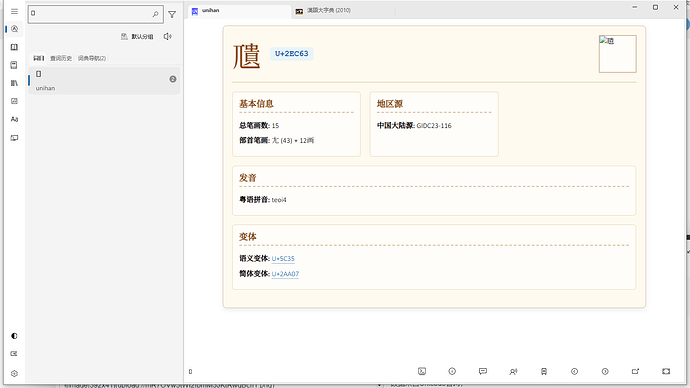690x388 pixels.
Task: Click the Aa font icon in the sidebar
Action: pyautogui.click(x=15, y=119)
